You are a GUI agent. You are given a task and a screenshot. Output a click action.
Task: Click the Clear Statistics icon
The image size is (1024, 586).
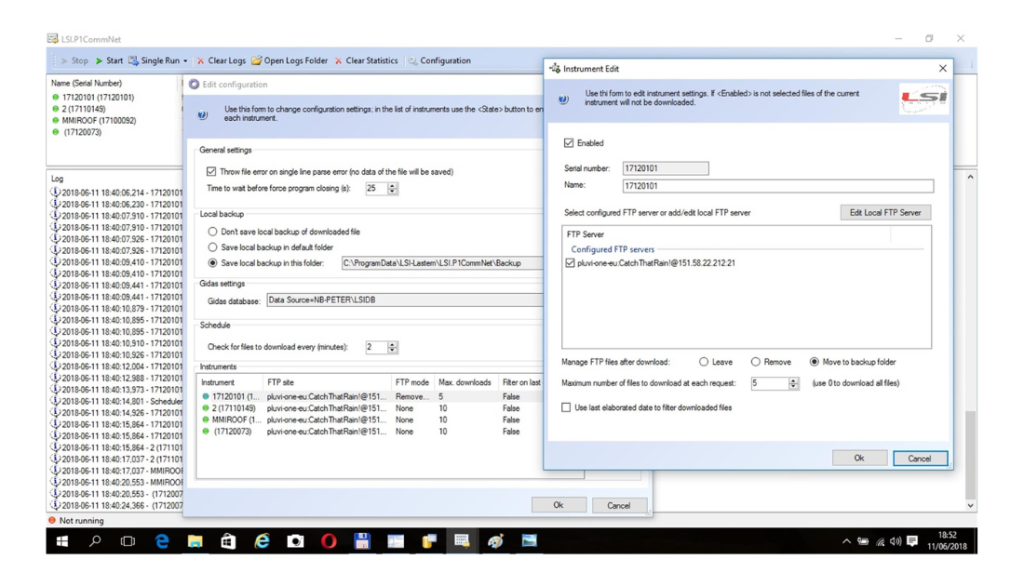tap(339, 61)
